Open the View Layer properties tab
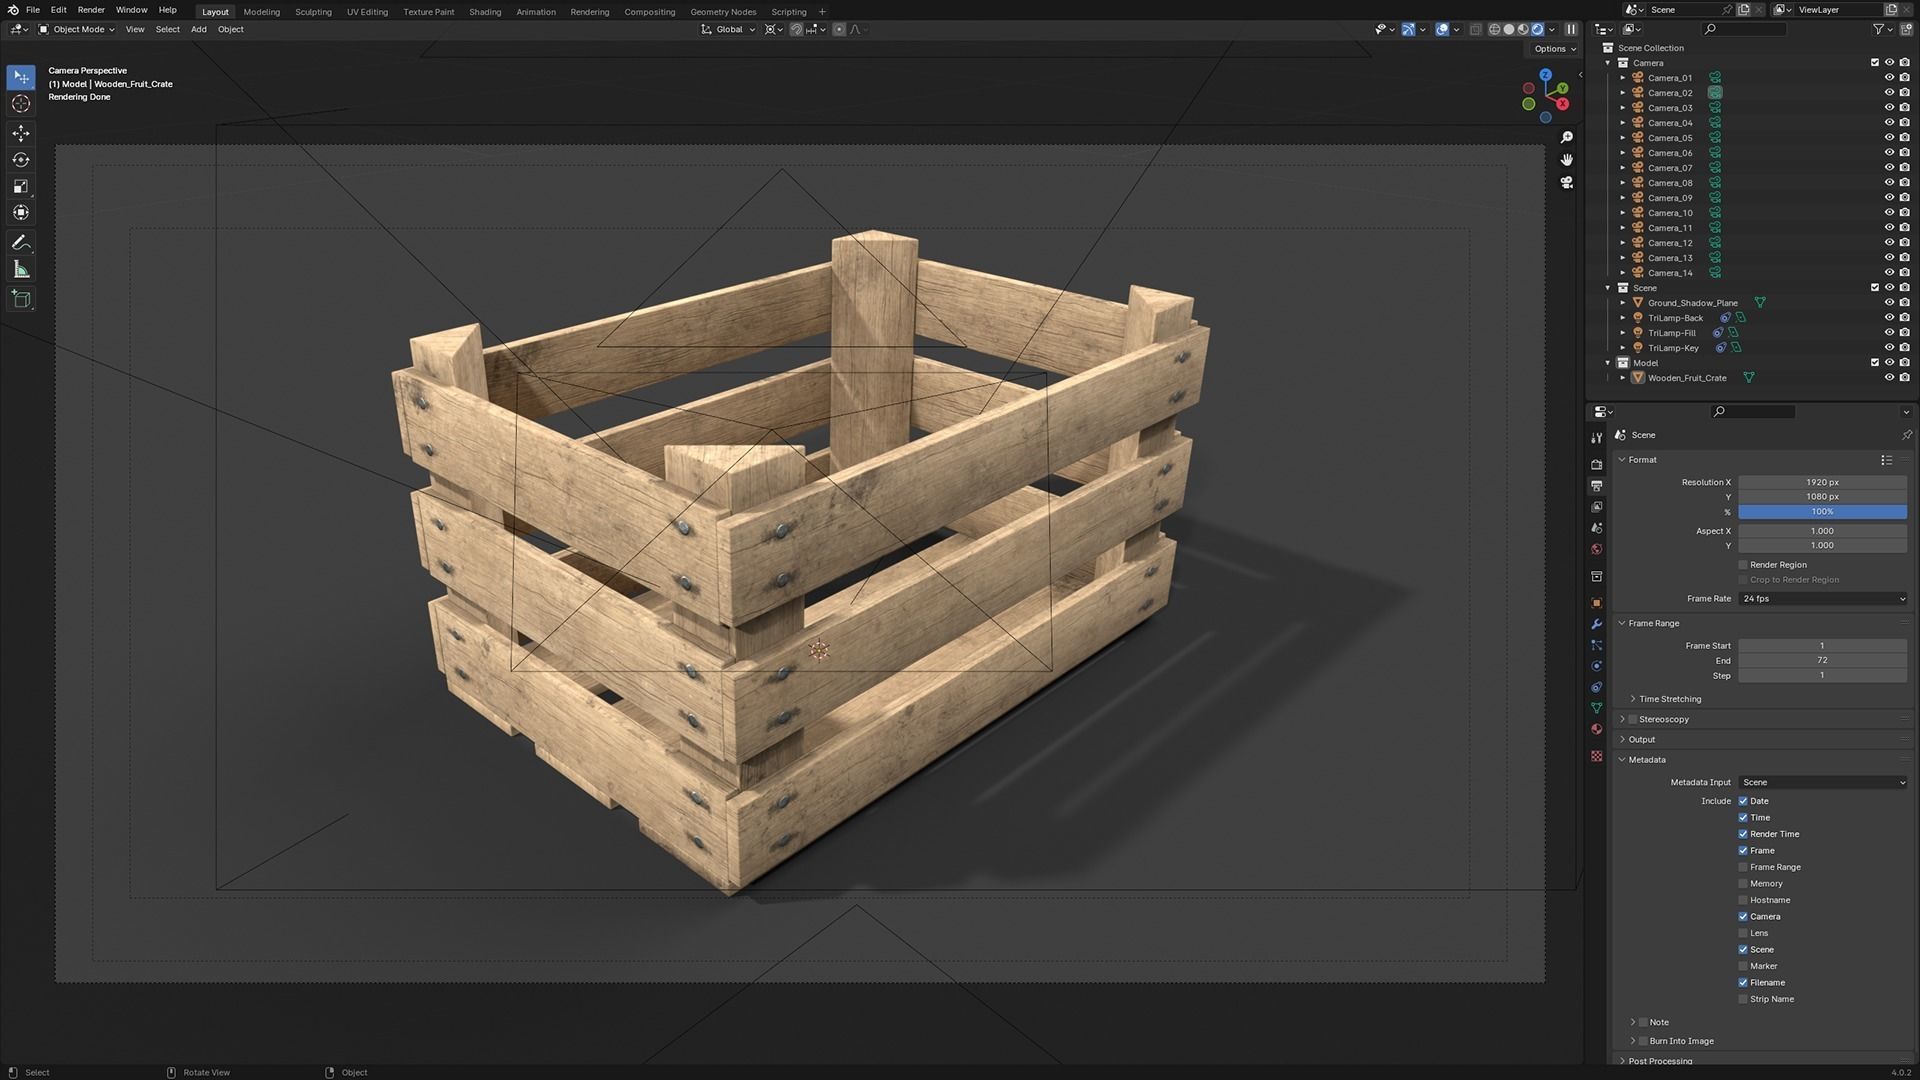 click(1597, 507)
